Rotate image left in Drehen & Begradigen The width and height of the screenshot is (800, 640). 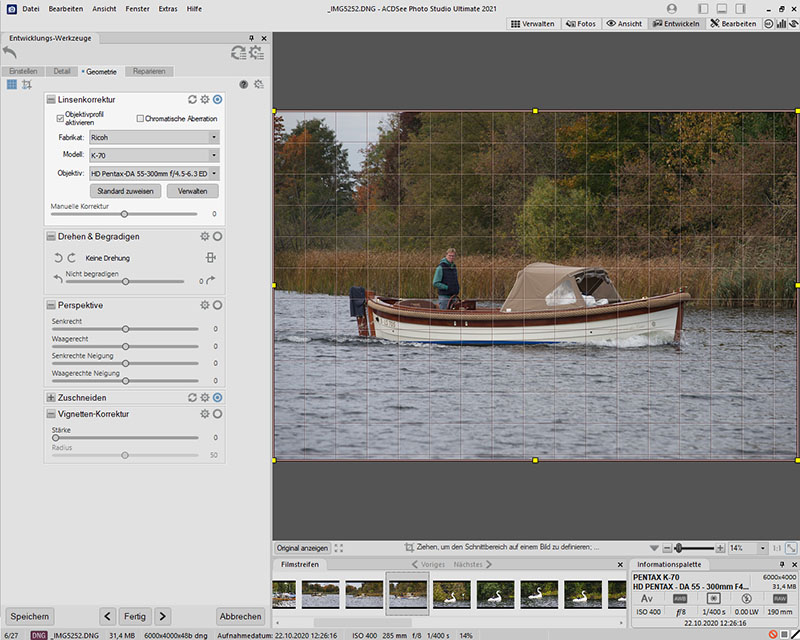click(58, 258)
